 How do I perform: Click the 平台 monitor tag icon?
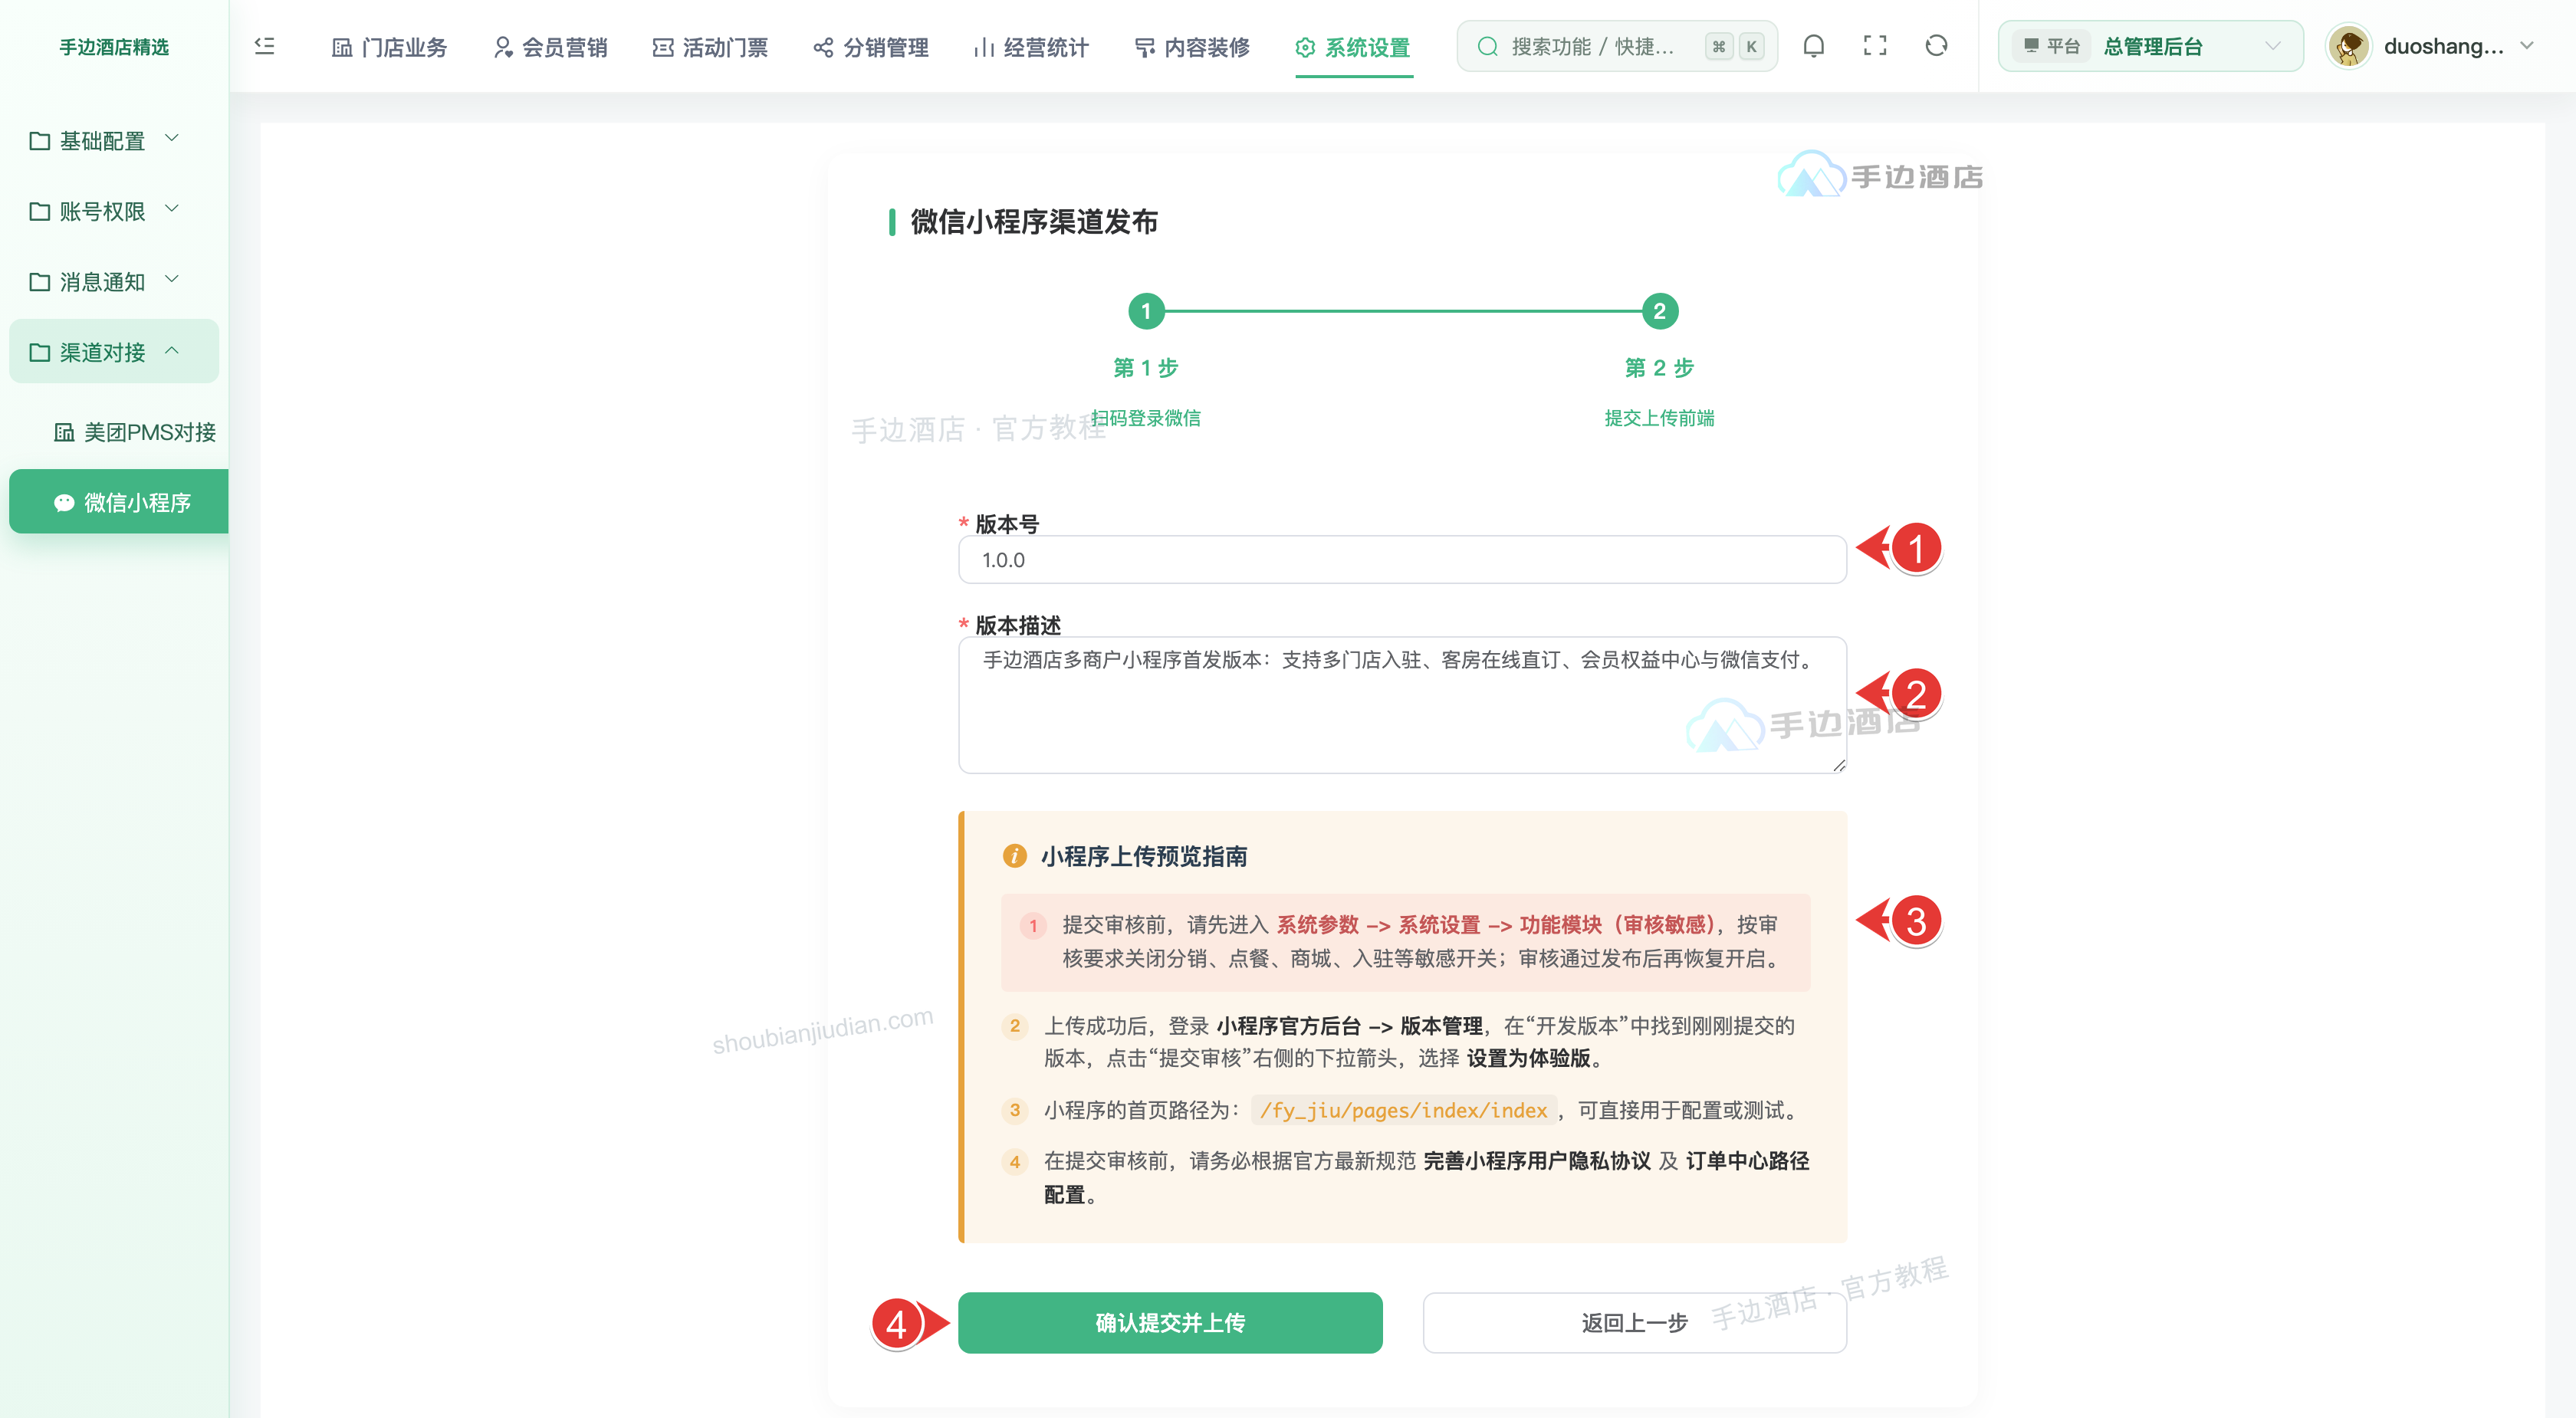click(2031, 46)
